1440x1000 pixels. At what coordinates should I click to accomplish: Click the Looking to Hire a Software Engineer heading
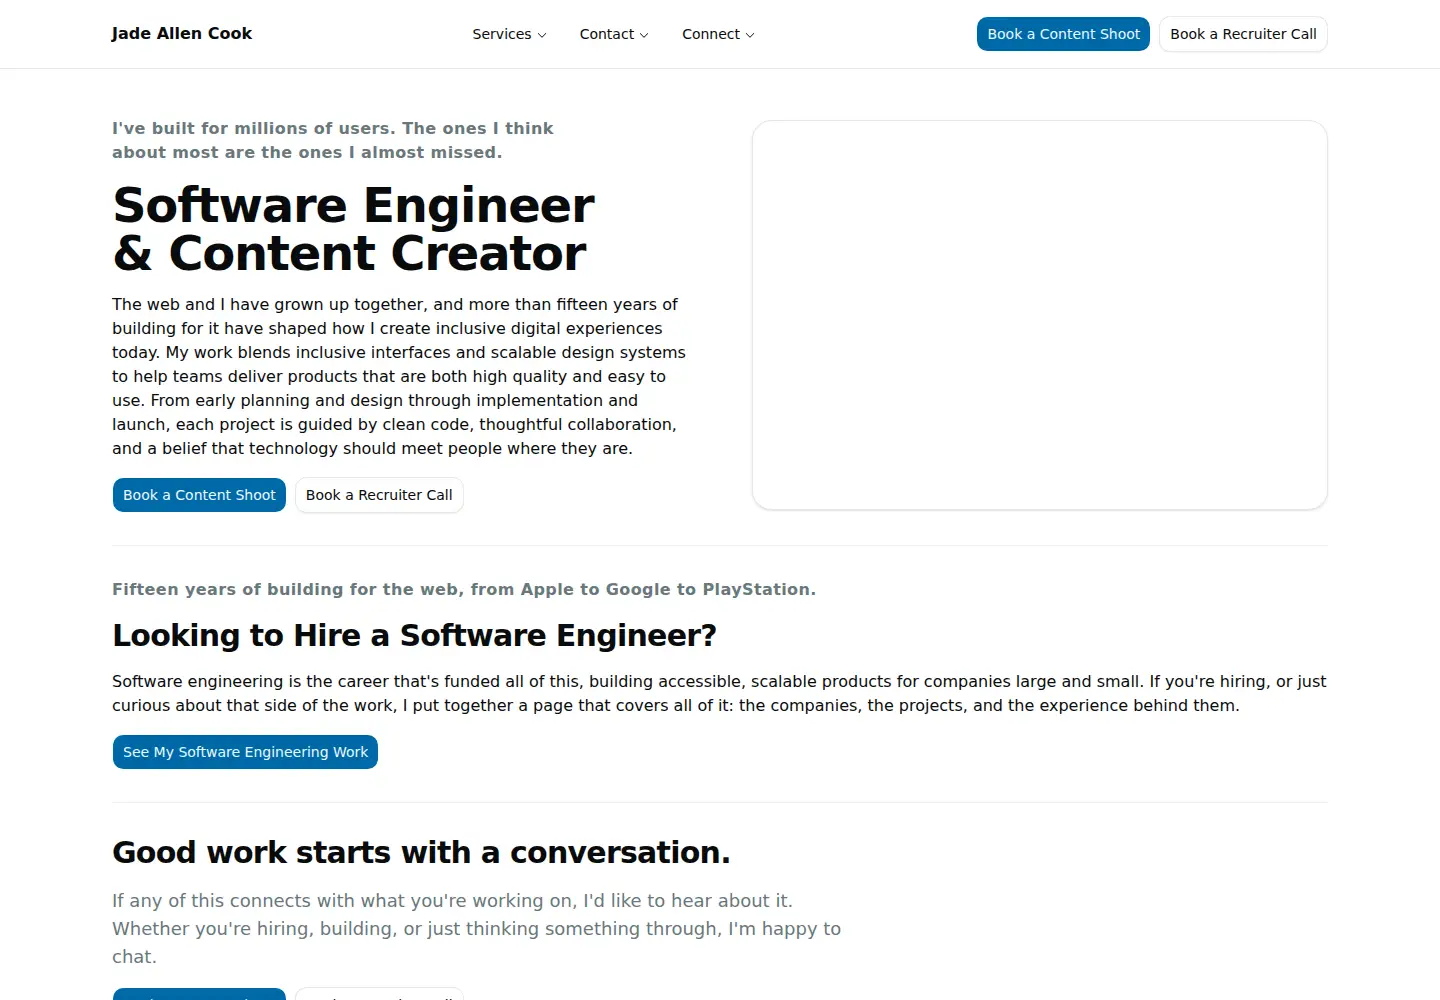[414, 635]
